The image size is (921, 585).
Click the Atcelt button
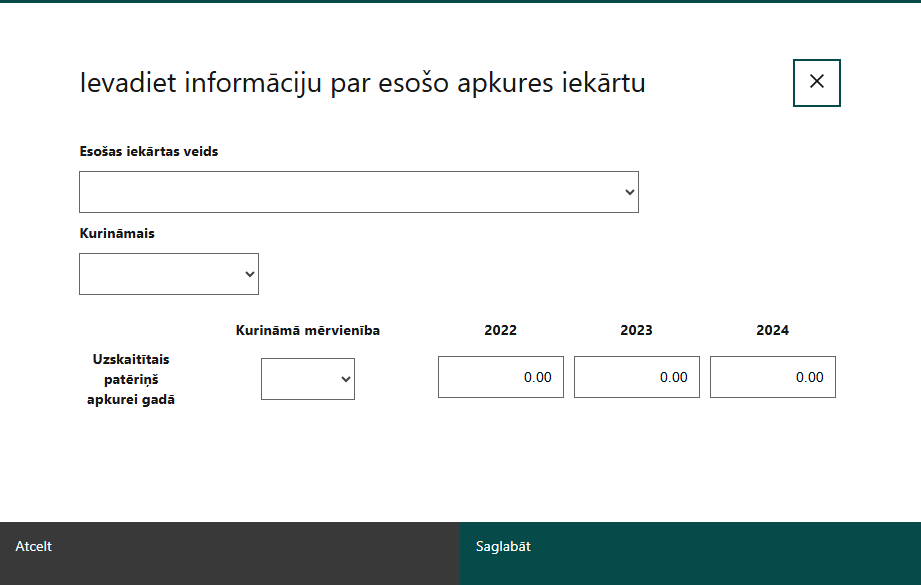[230, 553]
